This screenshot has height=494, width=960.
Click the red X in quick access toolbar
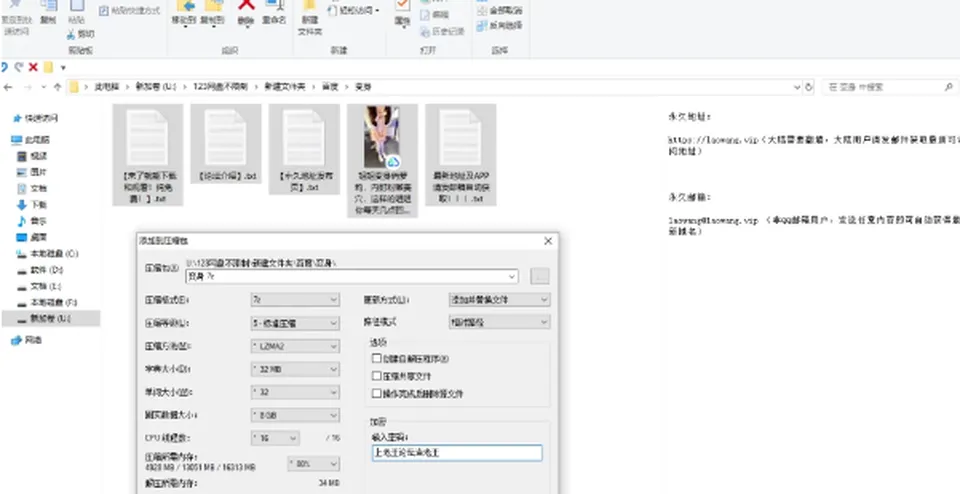33,67
